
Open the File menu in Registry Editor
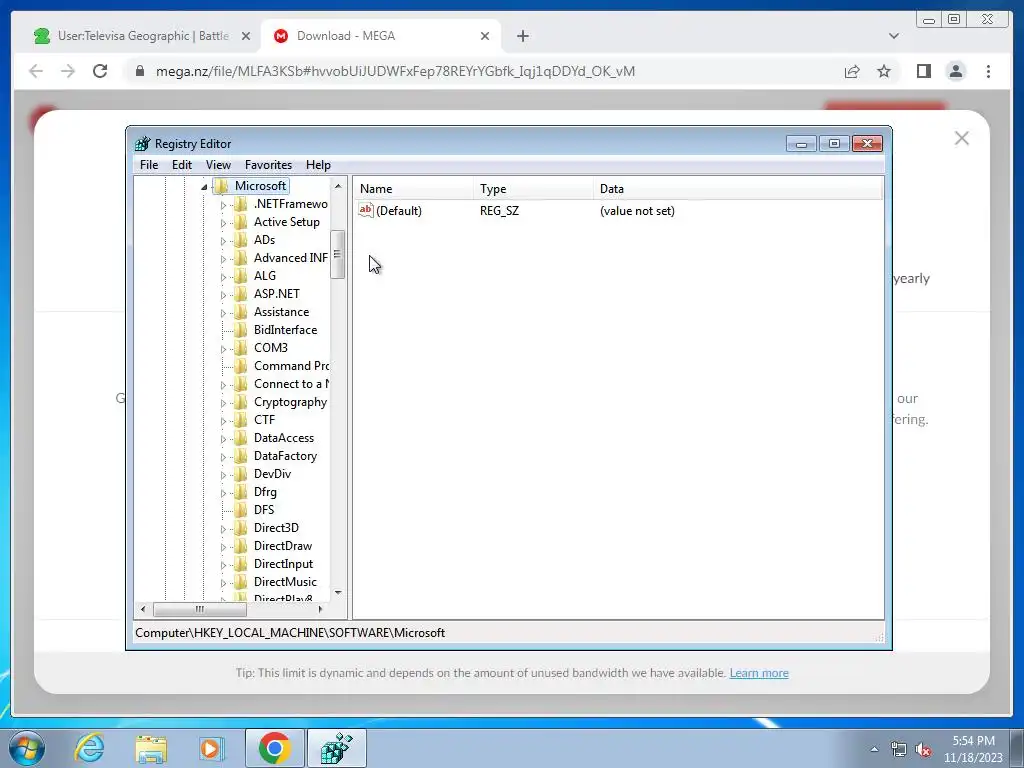(x=149, y=165)
